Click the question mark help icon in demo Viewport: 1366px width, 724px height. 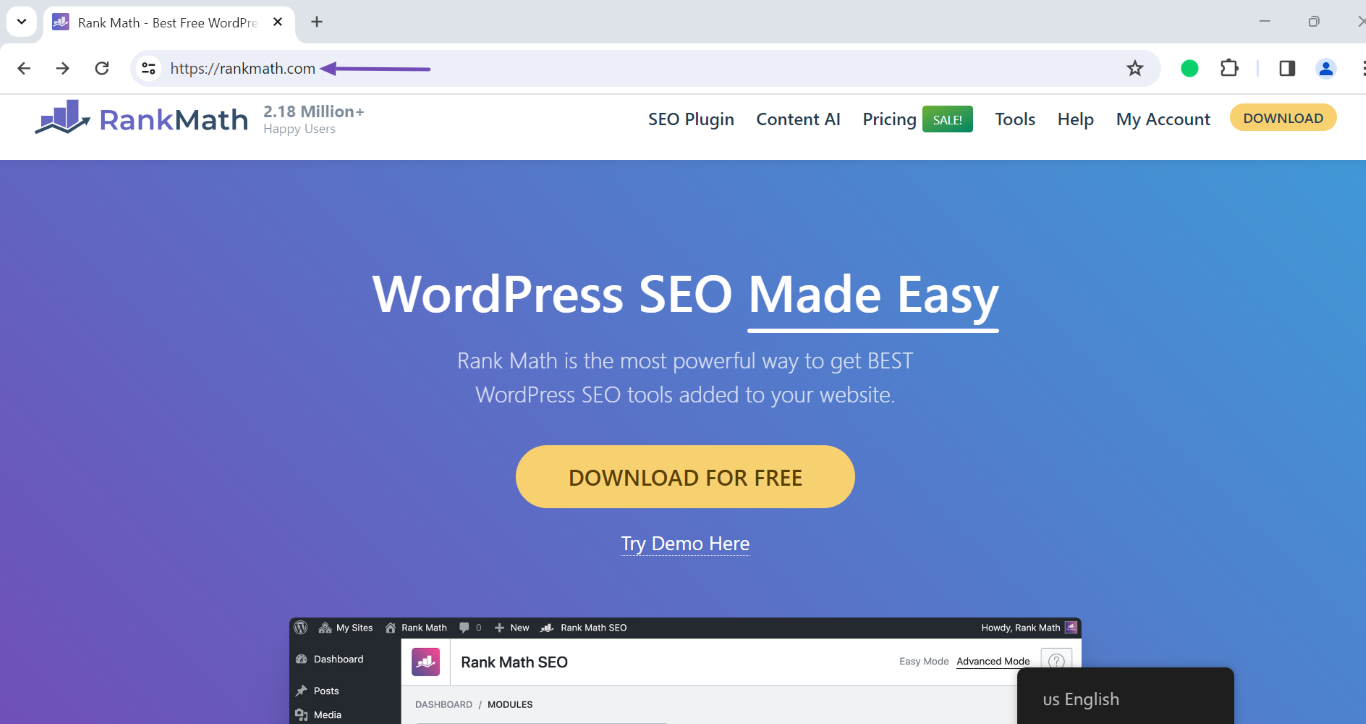click(1056, 661)
